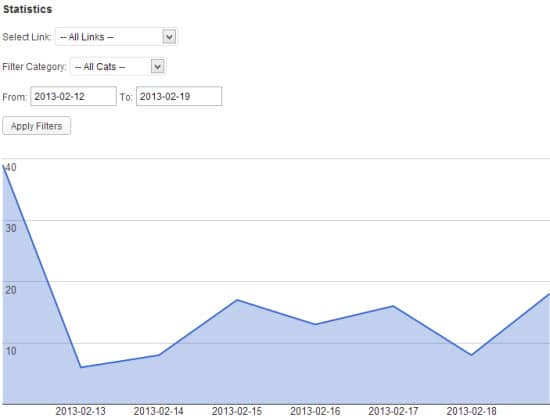Viewport: 550px width, 420px height.
Task: Click the chart peak at 2013-02-15
Action: (x=237, y=300)
